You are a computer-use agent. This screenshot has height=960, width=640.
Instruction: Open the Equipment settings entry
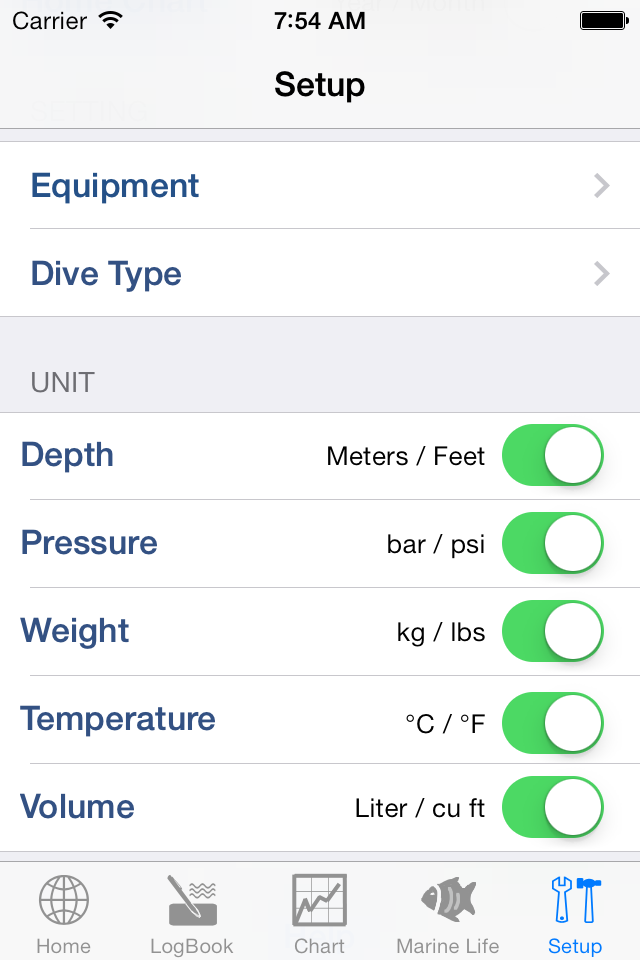[320, 186]
